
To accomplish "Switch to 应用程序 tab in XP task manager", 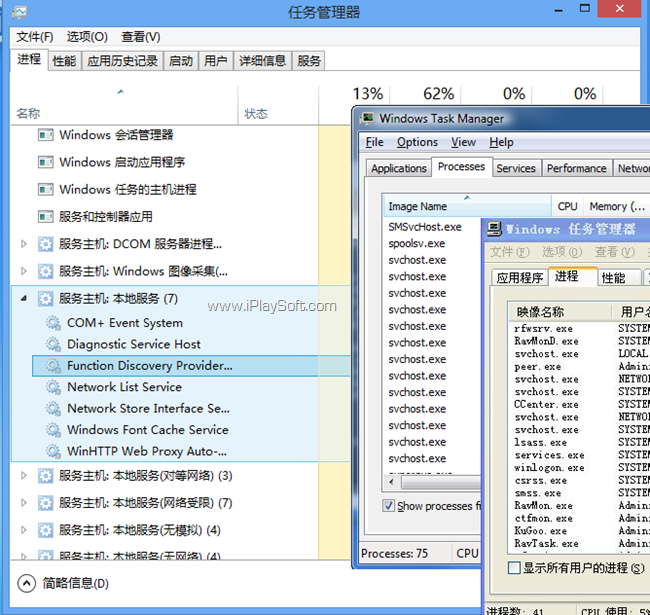I will point(519,278).
